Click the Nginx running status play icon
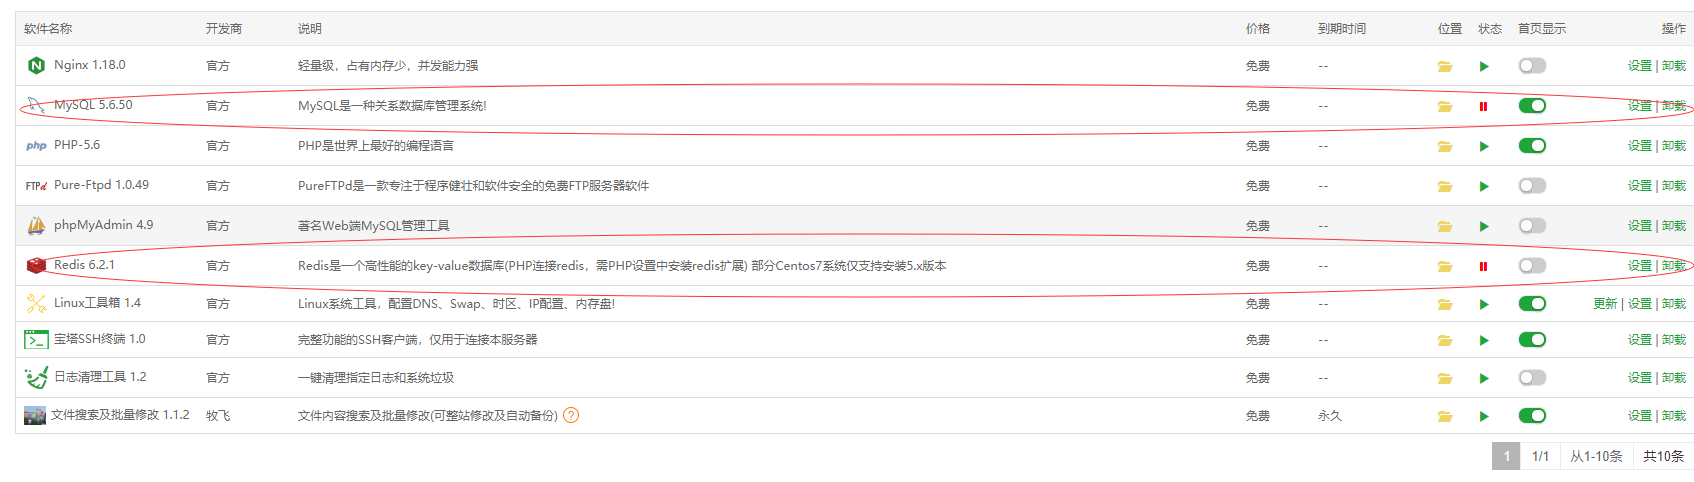The width and height of the screenshot is (1694, 482). 1484,67
